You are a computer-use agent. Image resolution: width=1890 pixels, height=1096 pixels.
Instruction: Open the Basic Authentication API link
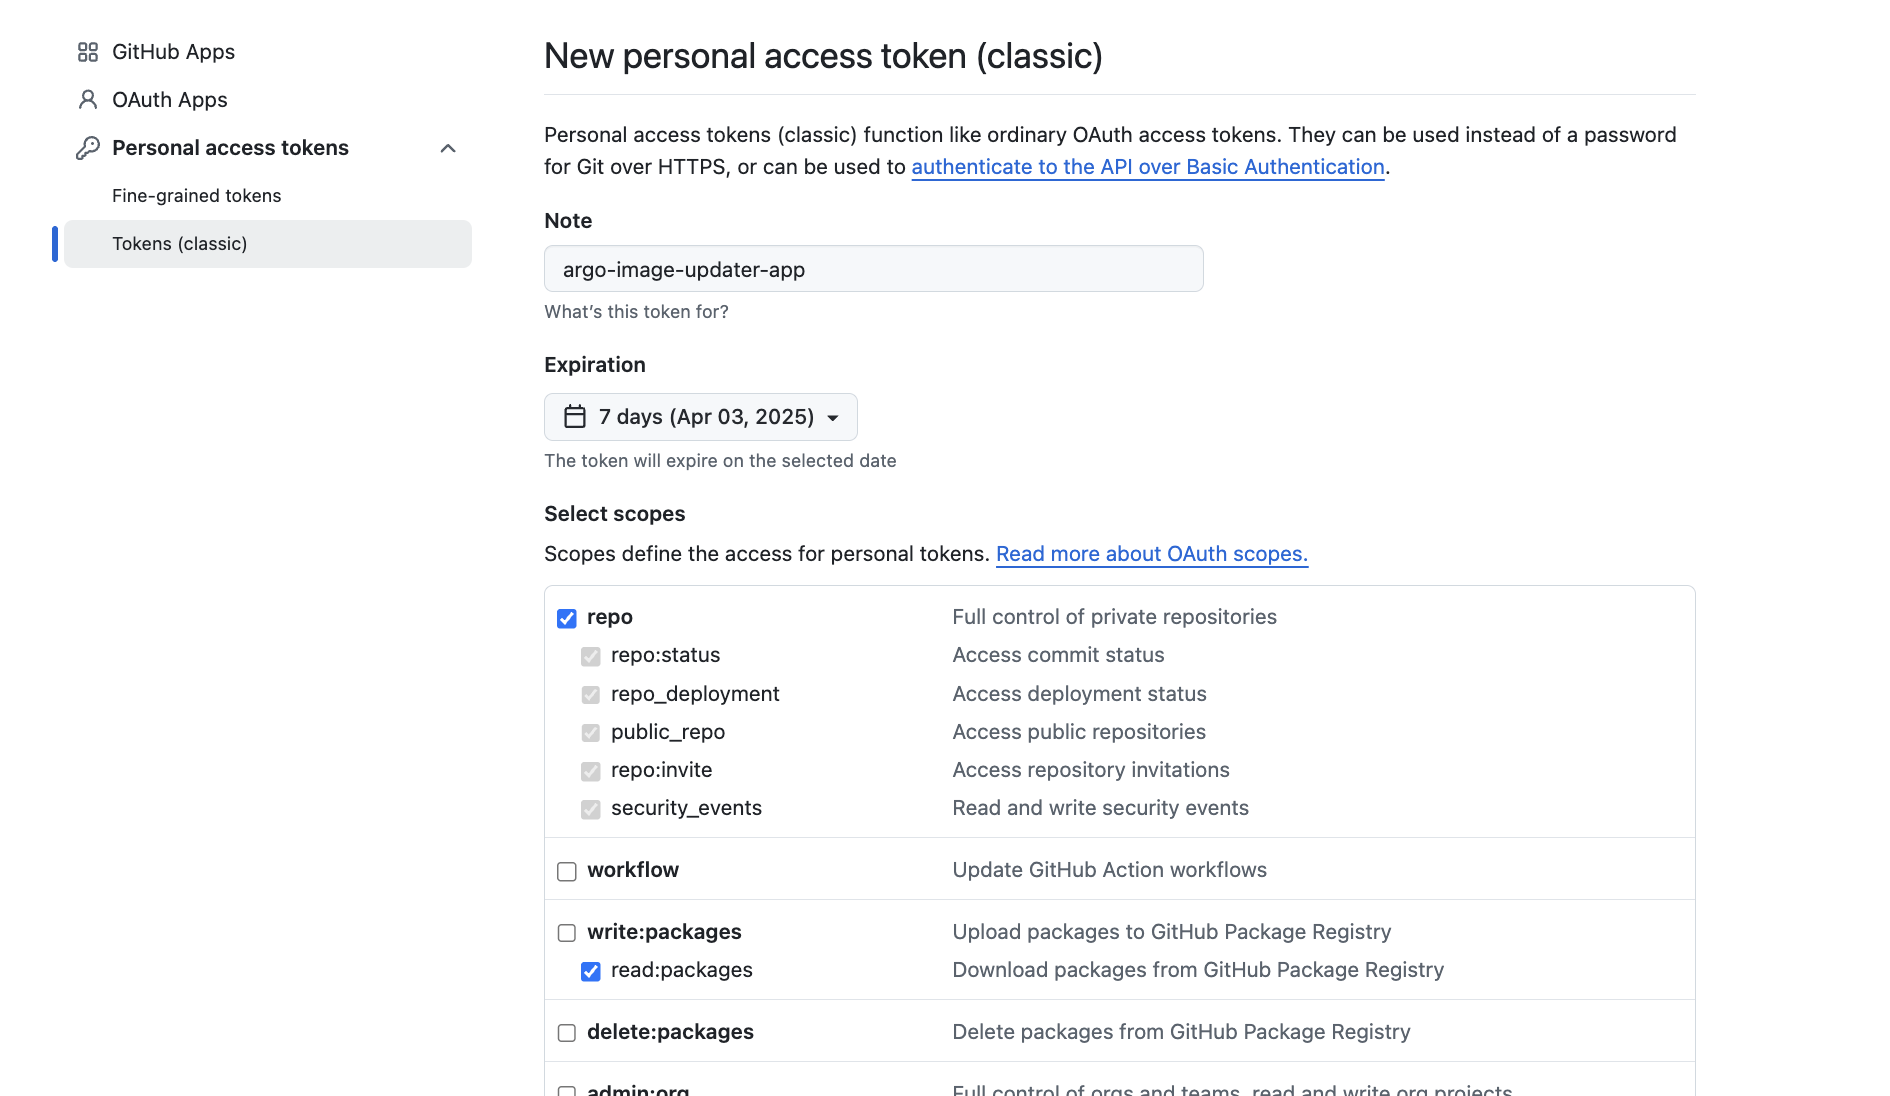click(x=1147, y=167)
